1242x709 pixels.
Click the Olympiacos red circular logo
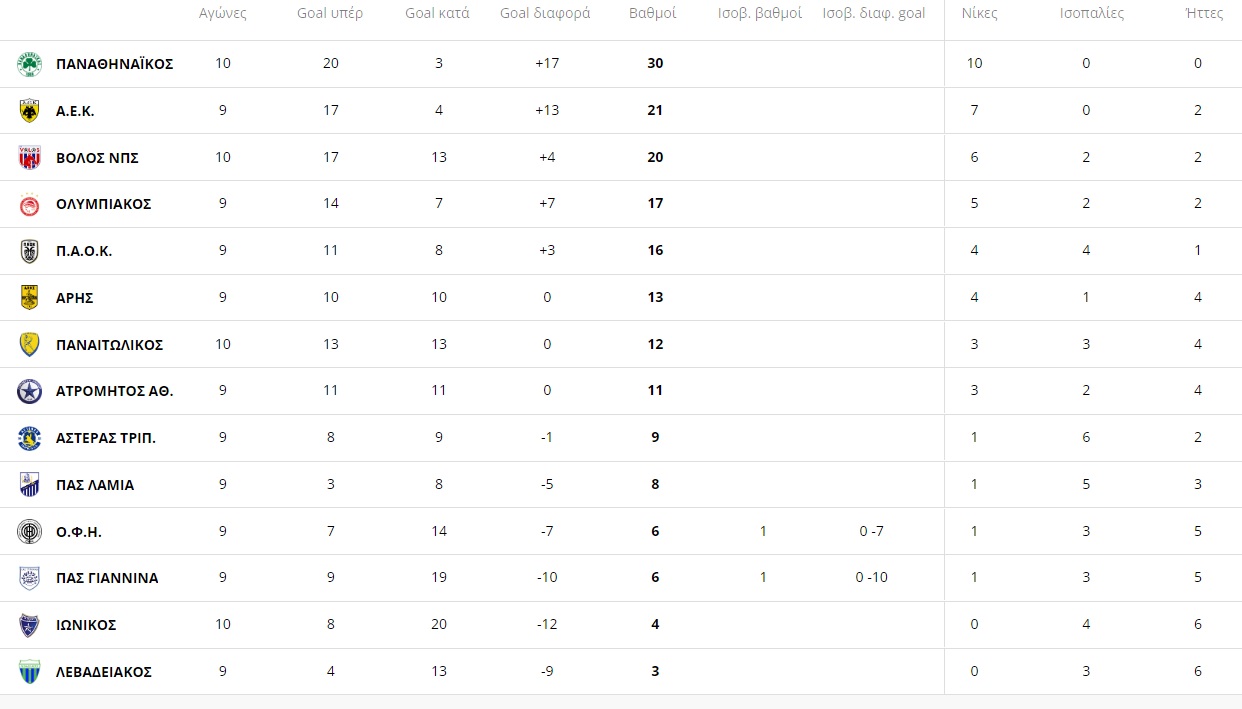pos(29,204)
